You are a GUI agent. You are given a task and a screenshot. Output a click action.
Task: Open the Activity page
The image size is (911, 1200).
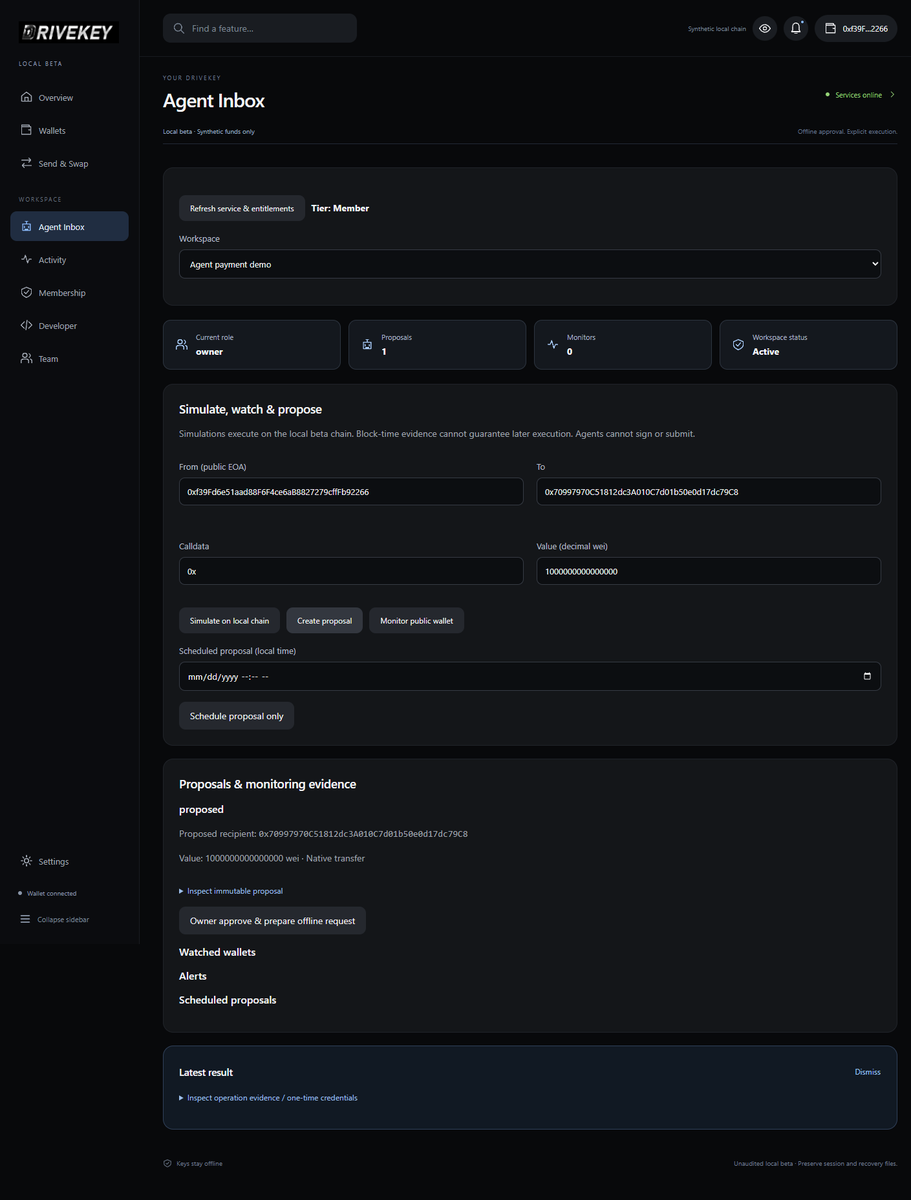coord(69,260)
